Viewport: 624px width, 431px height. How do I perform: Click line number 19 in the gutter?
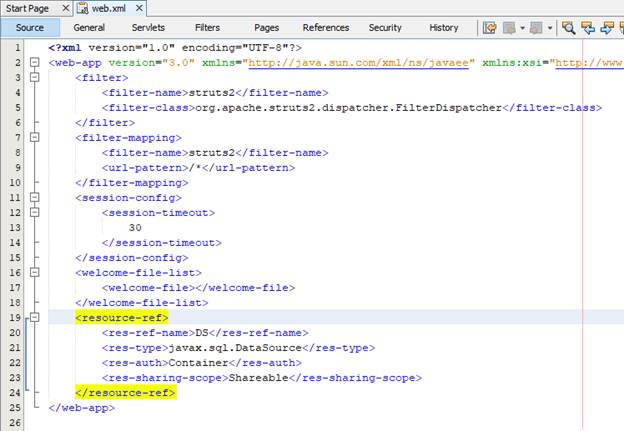[15, 318]
